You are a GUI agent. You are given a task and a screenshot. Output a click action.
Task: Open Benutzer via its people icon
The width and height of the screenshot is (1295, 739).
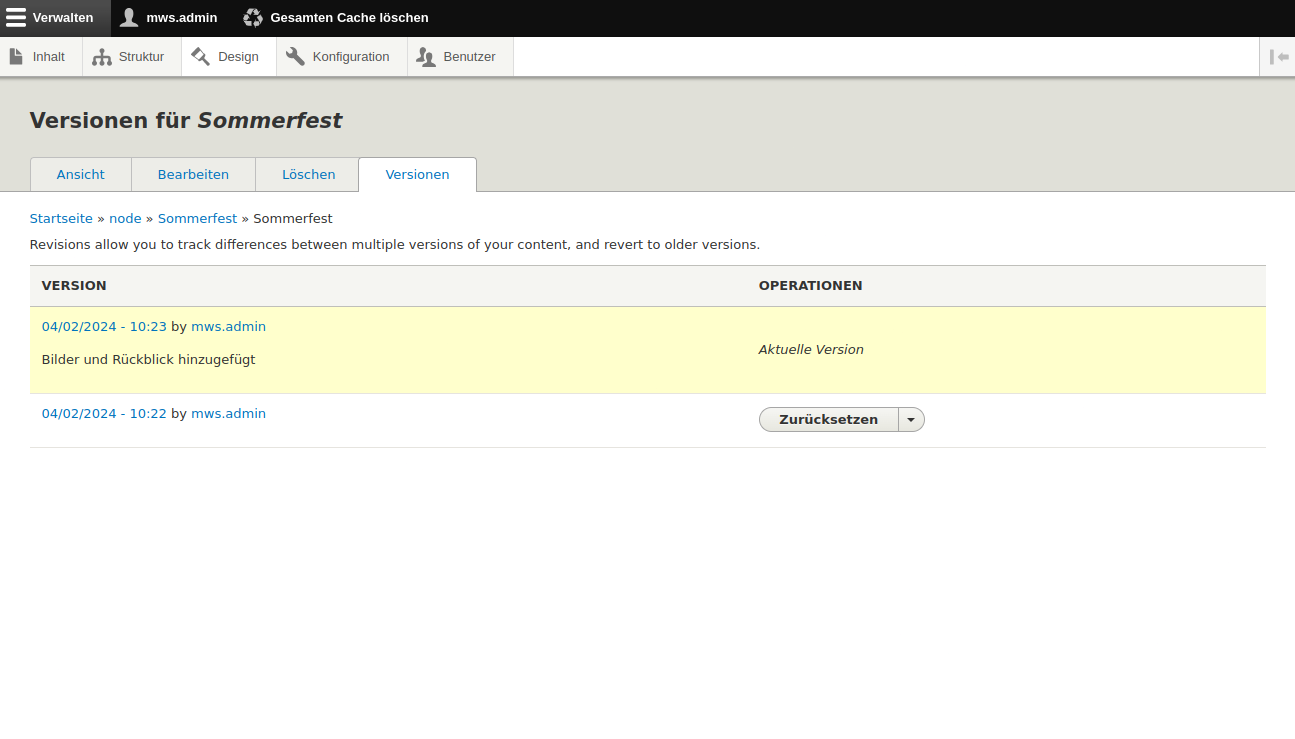[x=426, y=57]
